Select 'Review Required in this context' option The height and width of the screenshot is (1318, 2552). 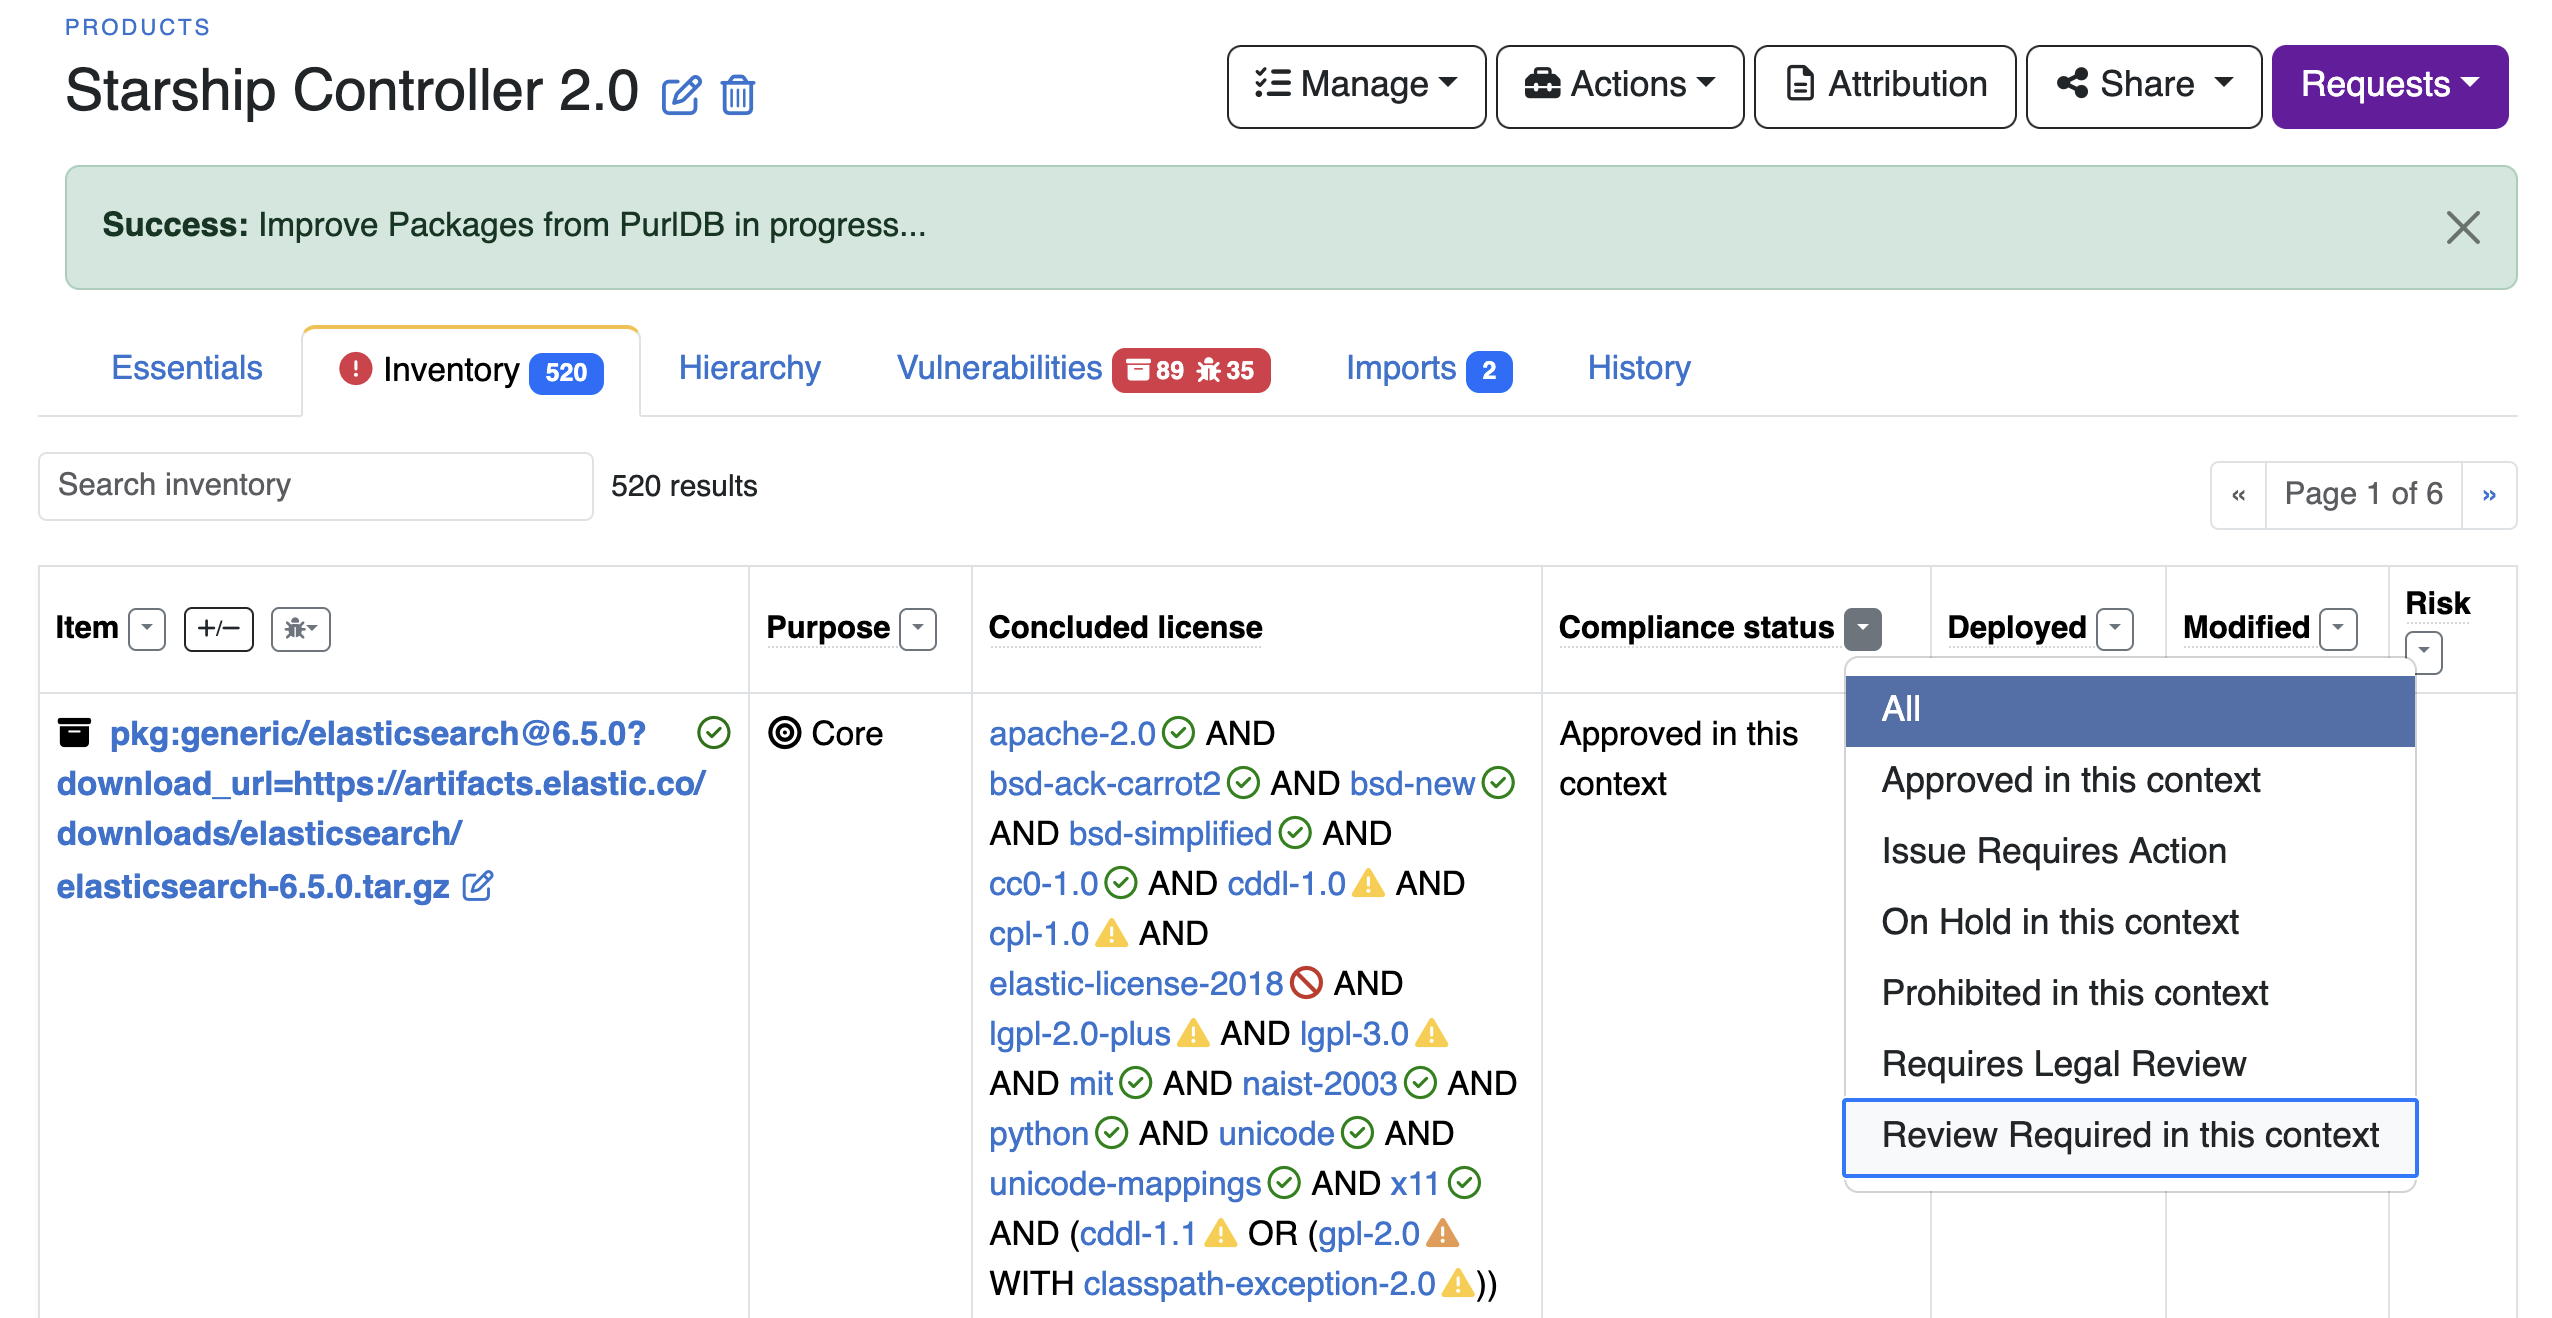click(2130, 1136)
